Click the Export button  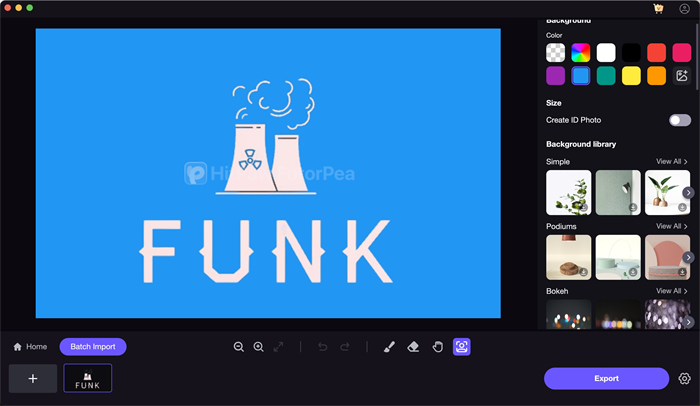tap(606, 379)
